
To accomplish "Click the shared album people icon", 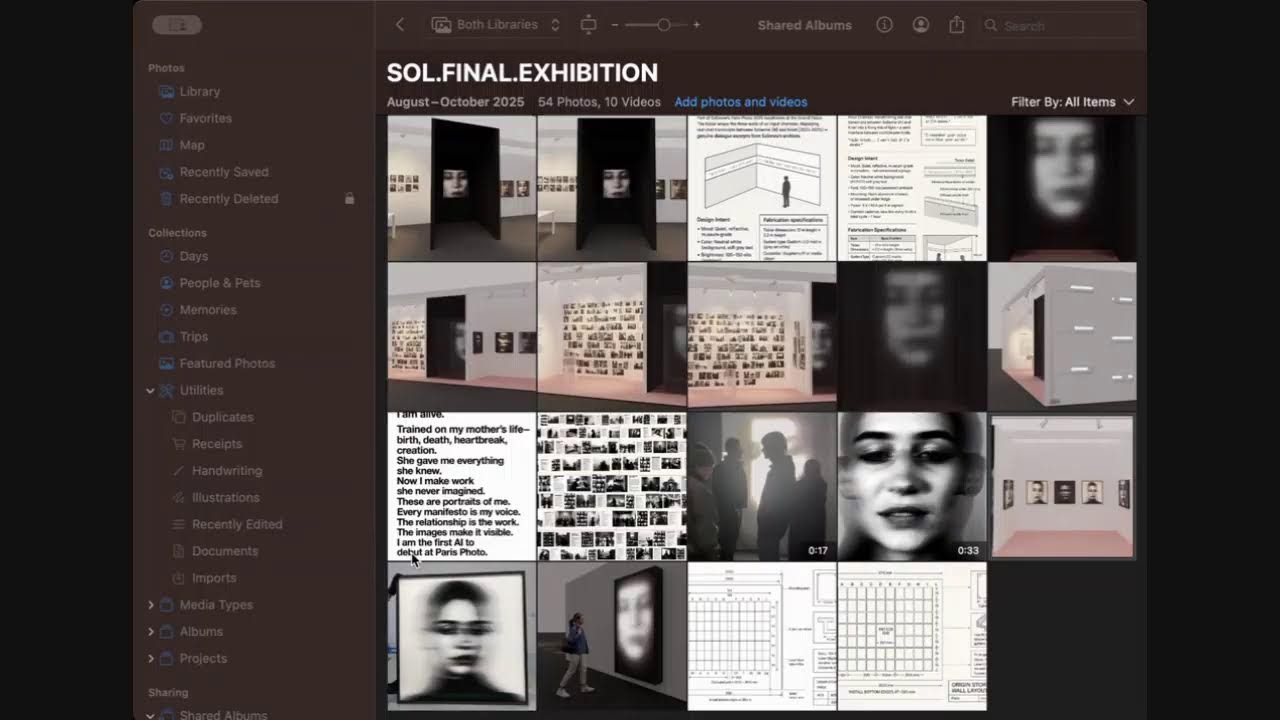I will point(921,25).
